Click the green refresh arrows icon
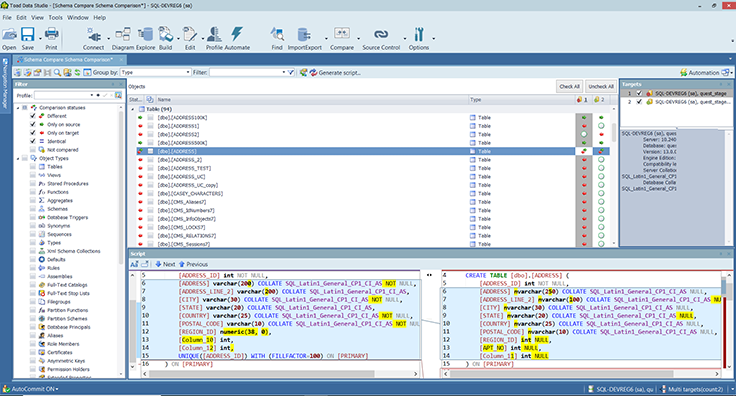 (x=77, y=72)
